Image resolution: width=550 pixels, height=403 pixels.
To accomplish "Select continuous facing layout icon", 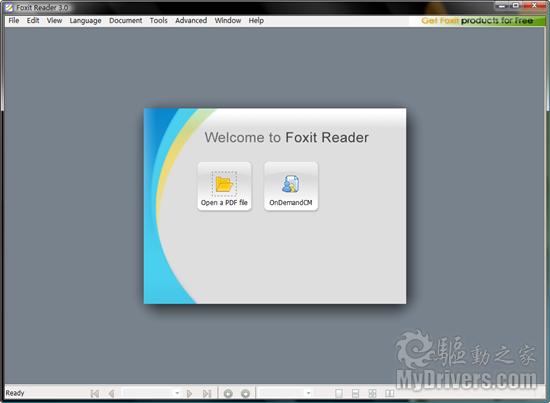I will [x=372, y=394].
